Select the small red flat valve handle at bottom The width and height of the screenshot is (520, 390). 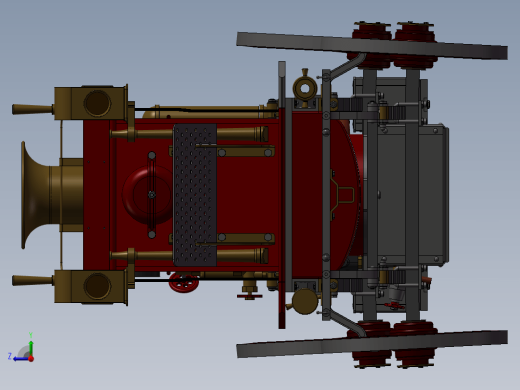point(250,296)
